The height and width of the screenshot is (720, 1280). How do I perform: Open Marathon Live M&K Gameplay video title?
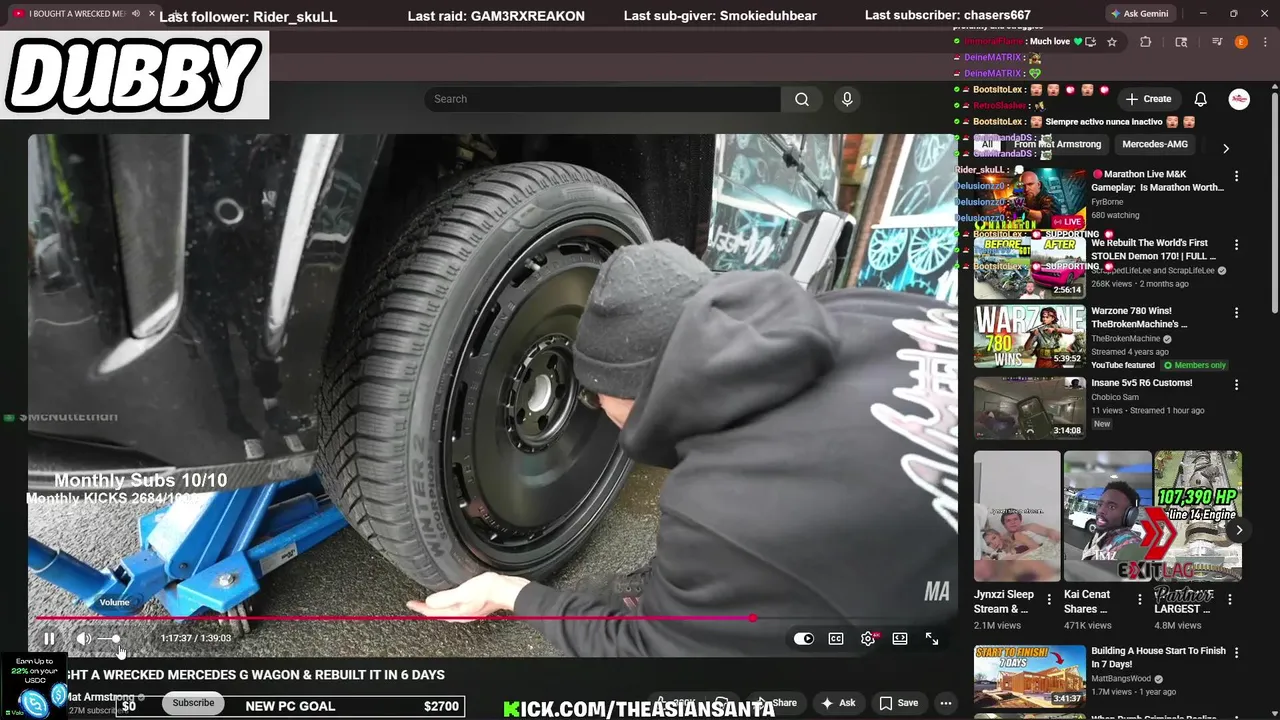(1158, 181)
